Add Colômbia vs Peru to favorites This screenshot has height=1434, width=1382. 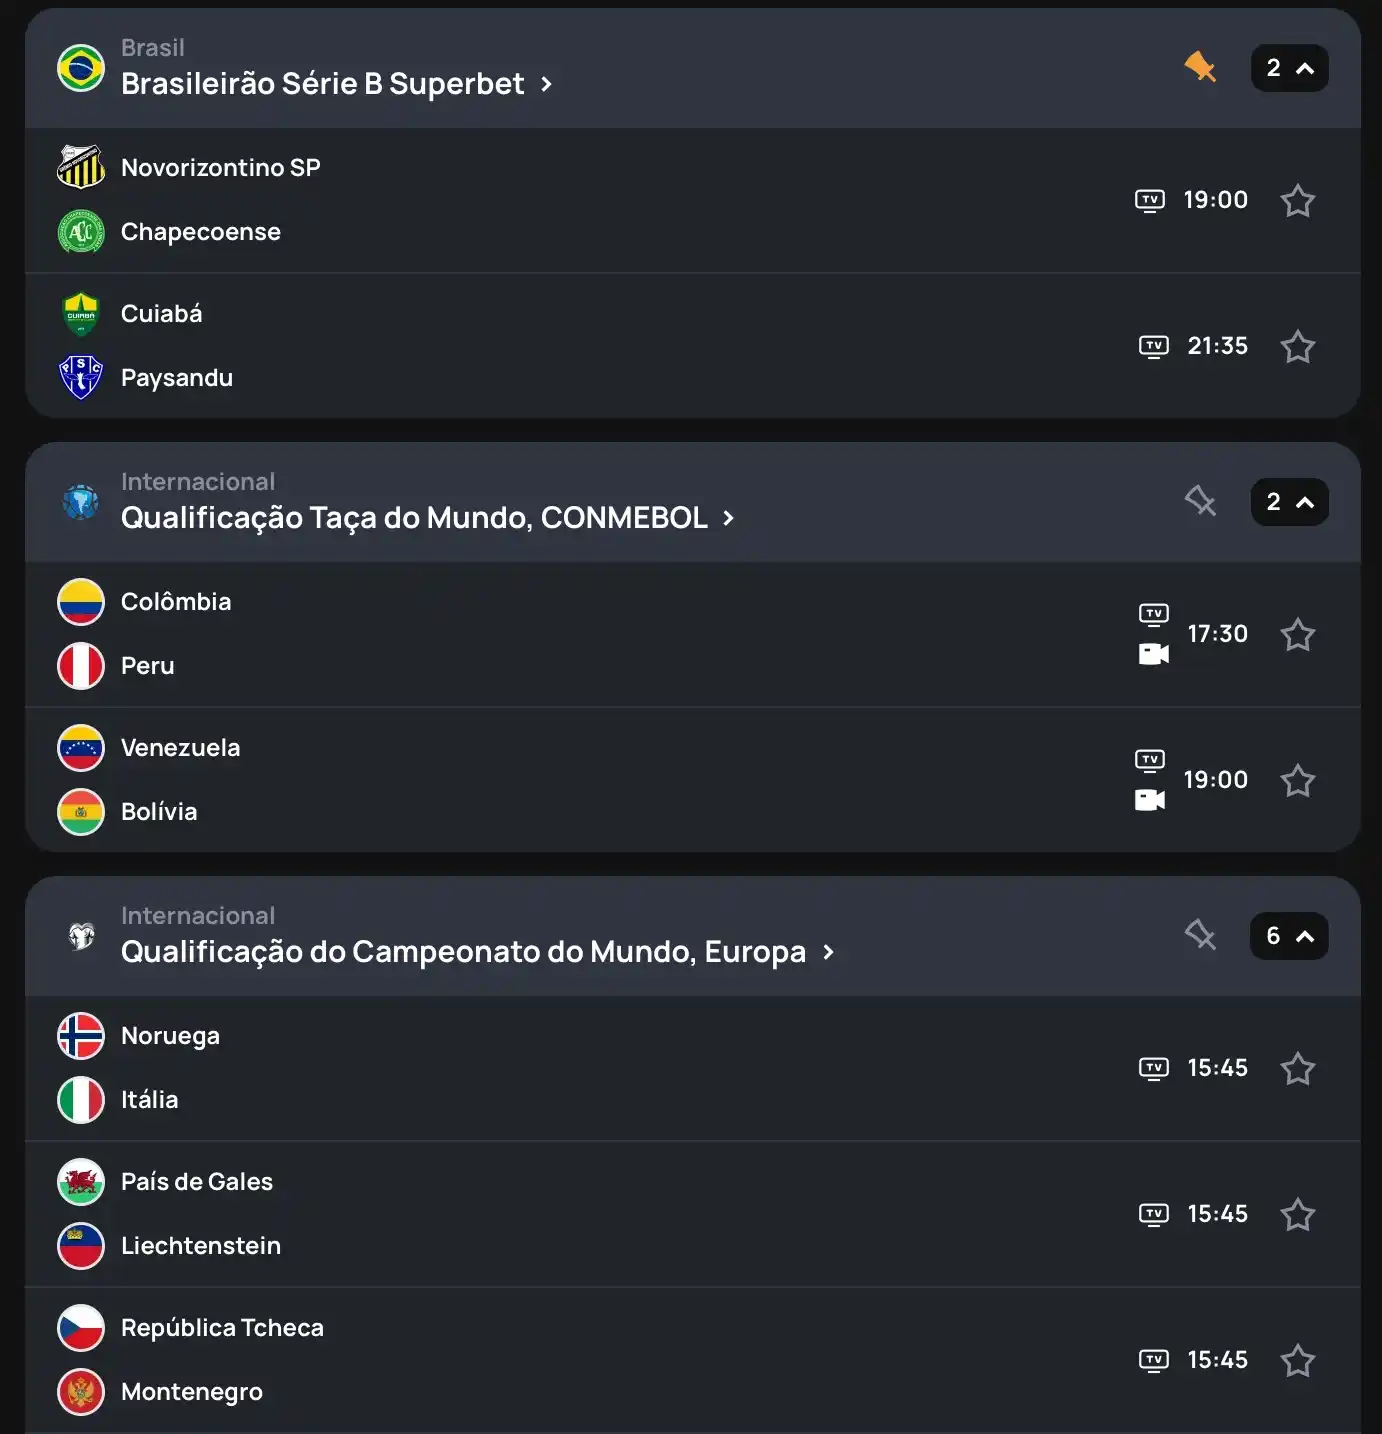coord(1298,634)
